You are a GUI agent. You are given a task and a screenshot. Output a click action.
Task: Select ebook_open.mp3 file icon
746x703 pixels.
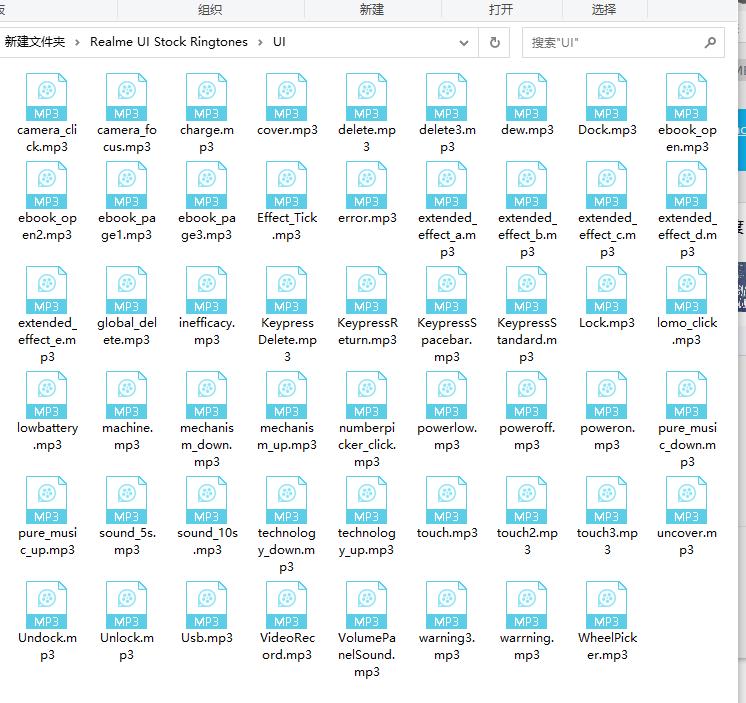(686, 97)
